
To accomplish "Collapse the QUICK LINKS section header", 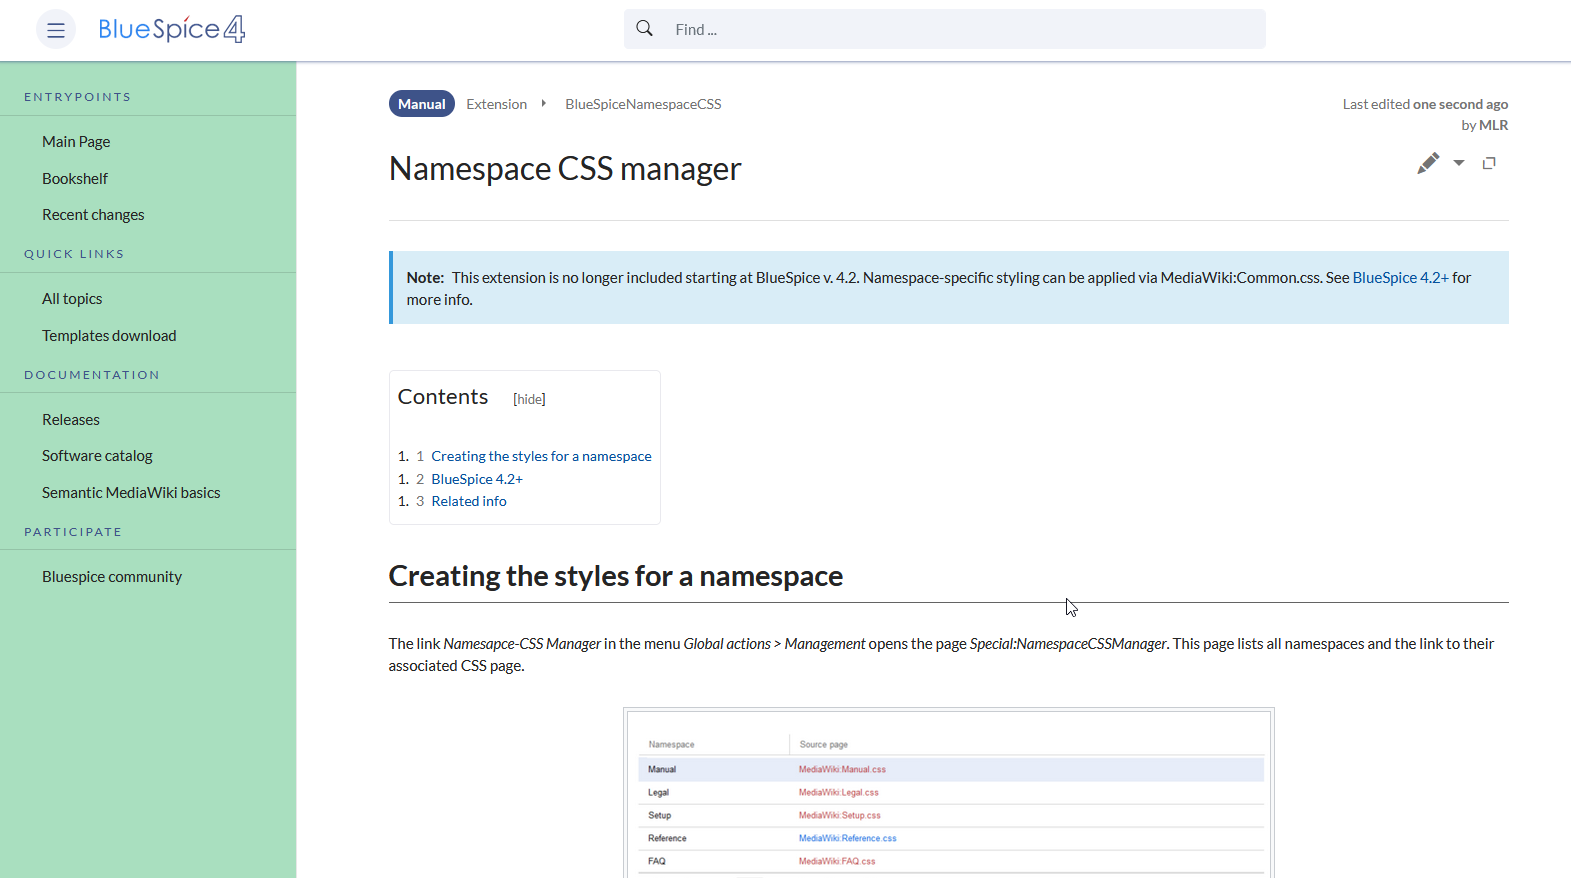I will coord(74,254).
